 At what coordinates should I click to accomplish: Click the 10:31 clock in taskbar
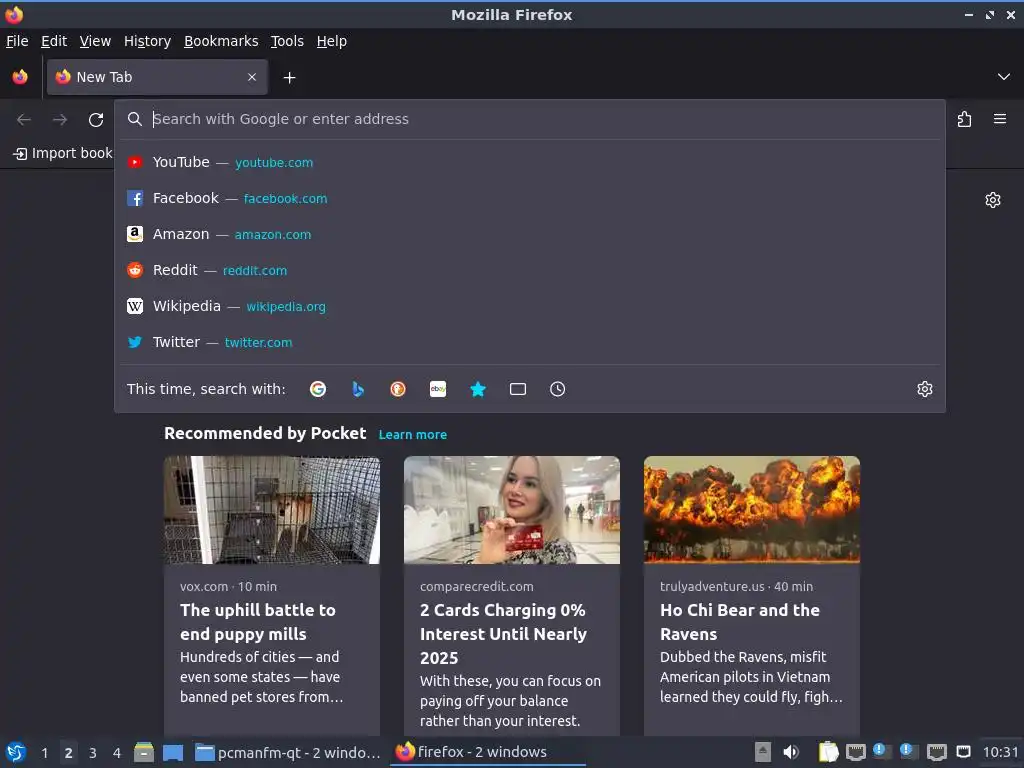[x=1000, y=752]
